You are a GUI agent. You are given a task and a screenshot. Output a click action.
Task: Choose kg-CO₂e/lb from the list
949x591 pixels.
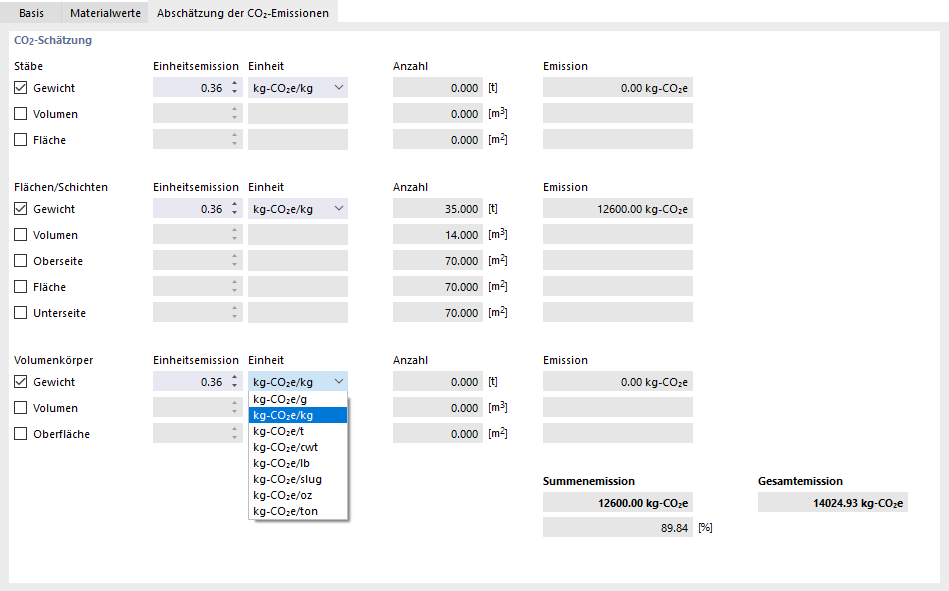click(298, 463)
